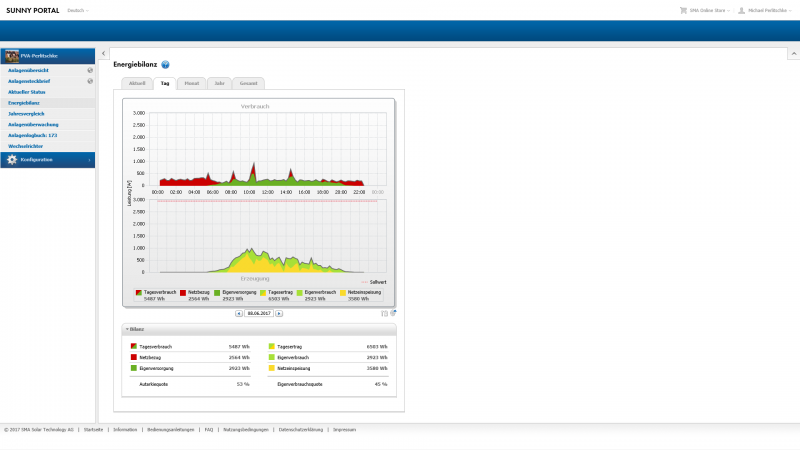This screenshot has height=450, width=800.
Task: Open the PVA plant thumbnail image
Action: coord(12,56)
